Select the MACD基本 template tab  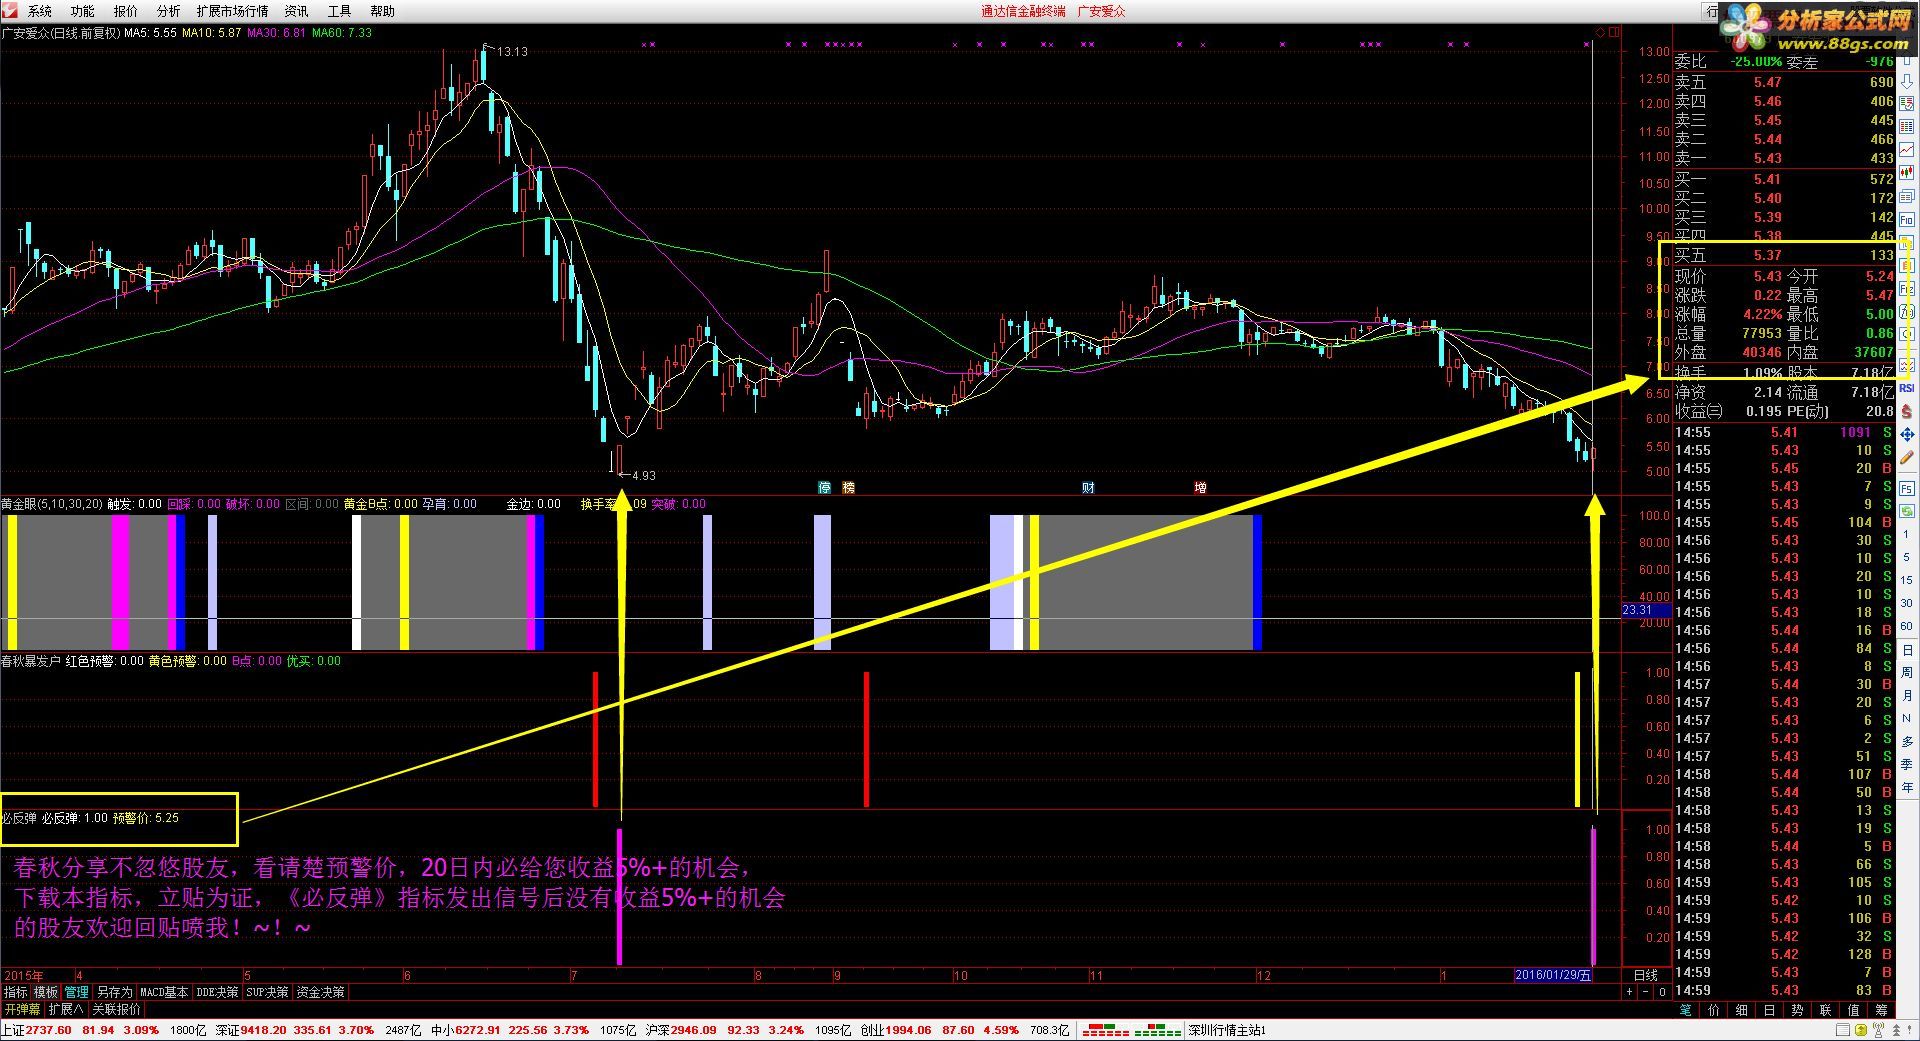[x=164, y=992]
